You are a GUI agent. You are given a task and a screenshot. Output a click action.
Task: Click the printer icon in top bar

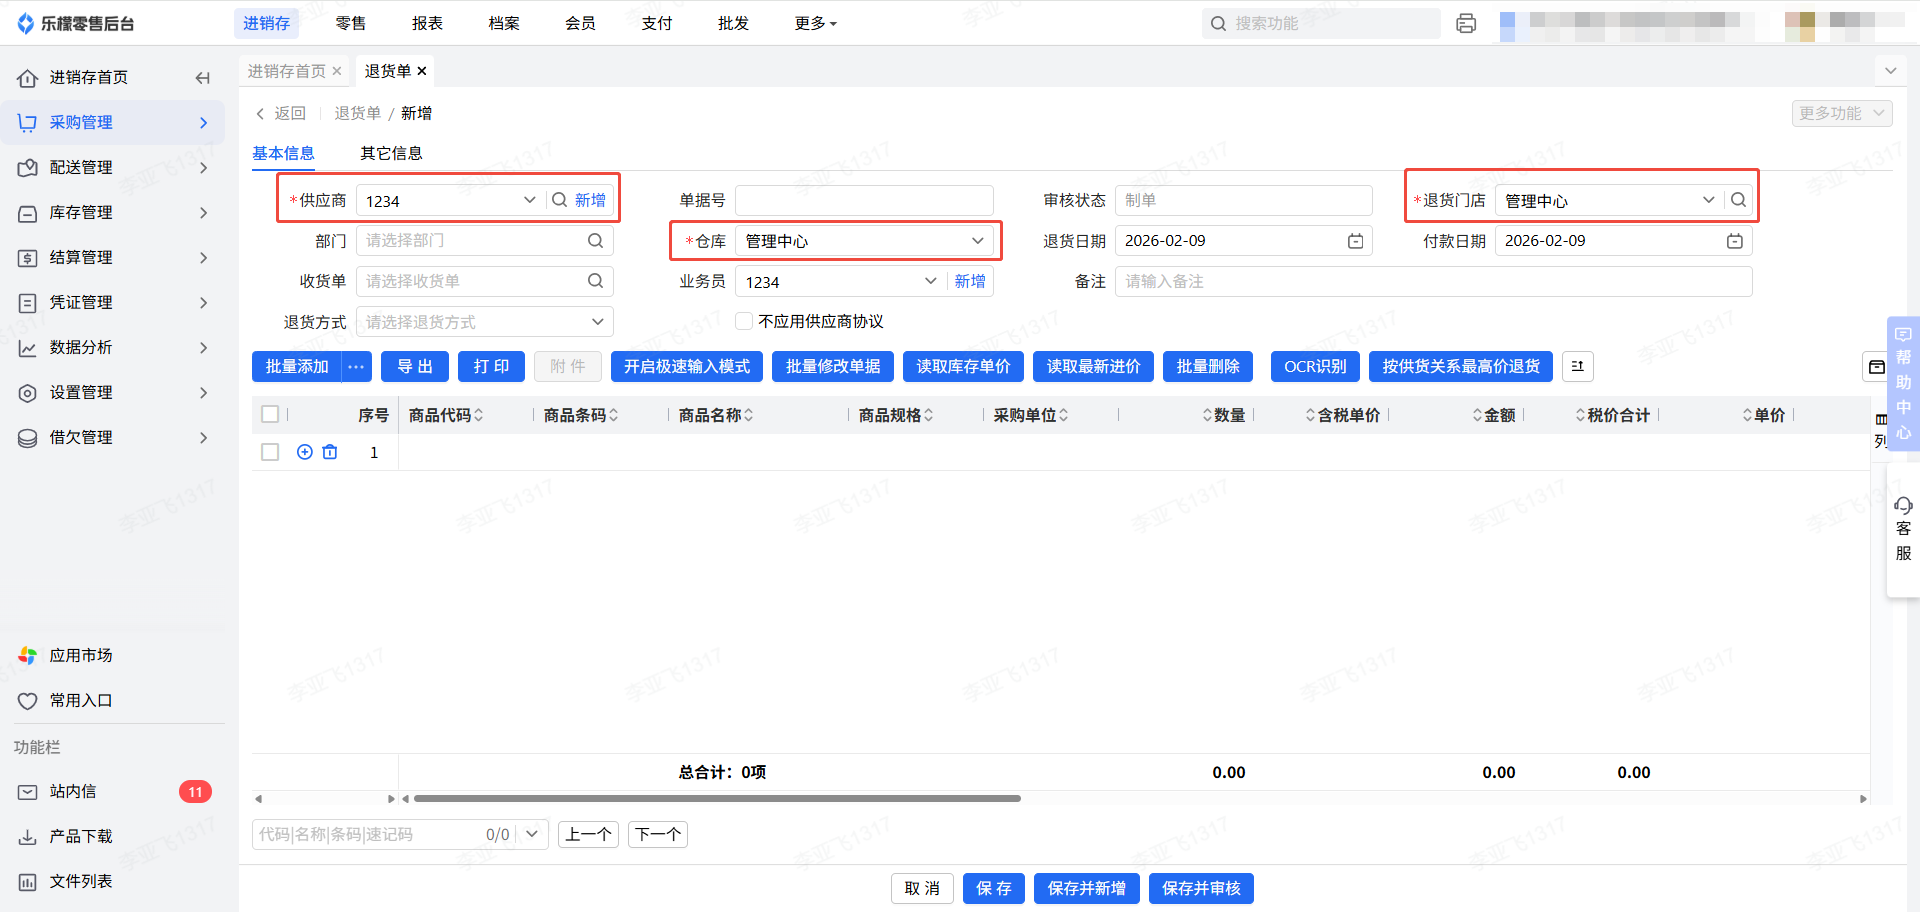pos(1466,23)
